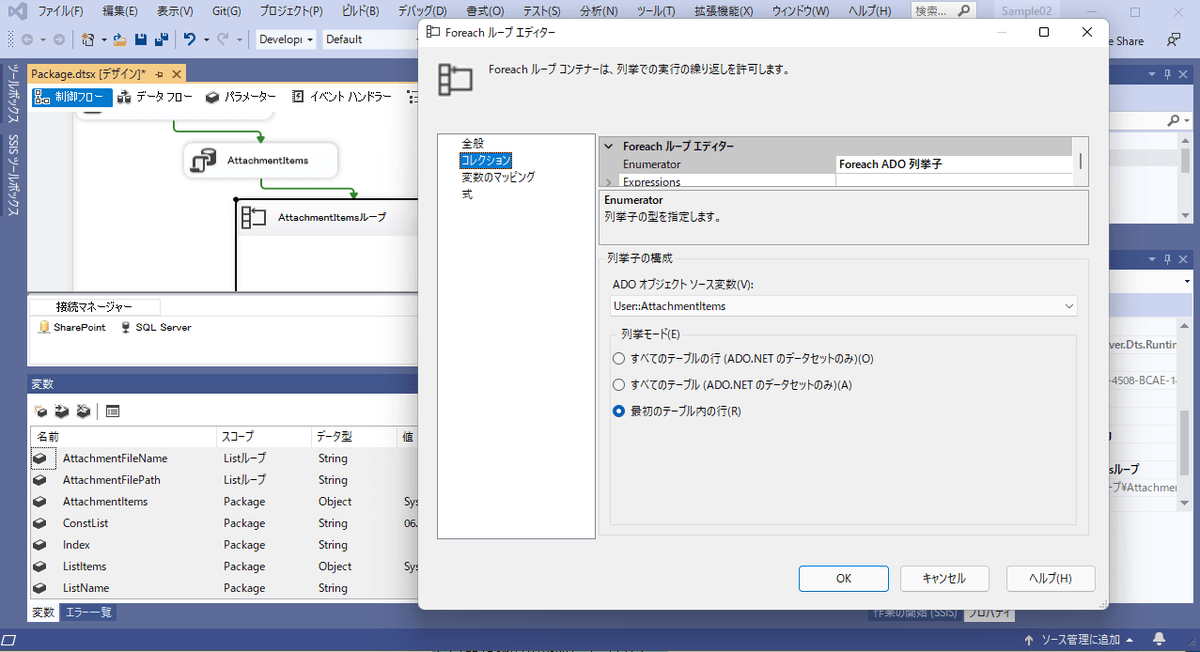Open the 制御フロー tab
Viewport: 1200px width, 652px height.
(71, 97)
